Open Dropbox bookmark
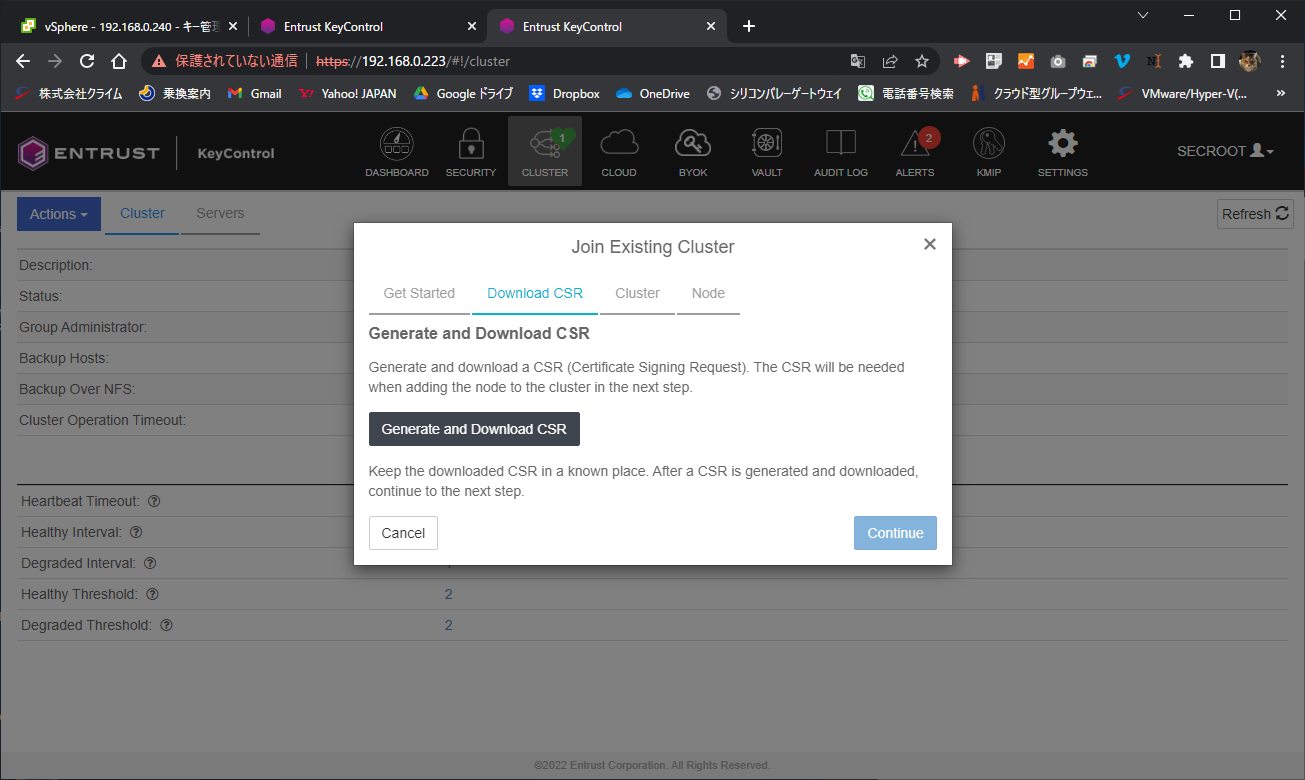This screenshot has height=780, width=1305. pos(565,93)
